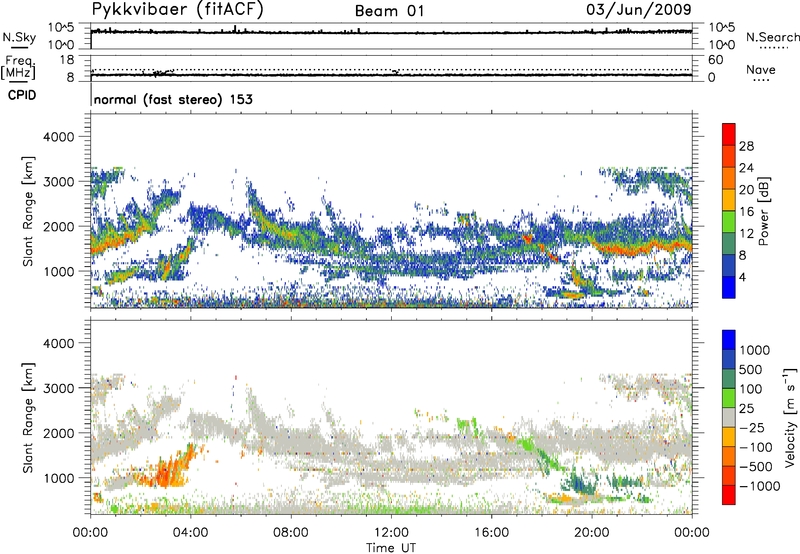Click the "16:00" time tick label
The image size is (800, 554).
pos(491,533)
